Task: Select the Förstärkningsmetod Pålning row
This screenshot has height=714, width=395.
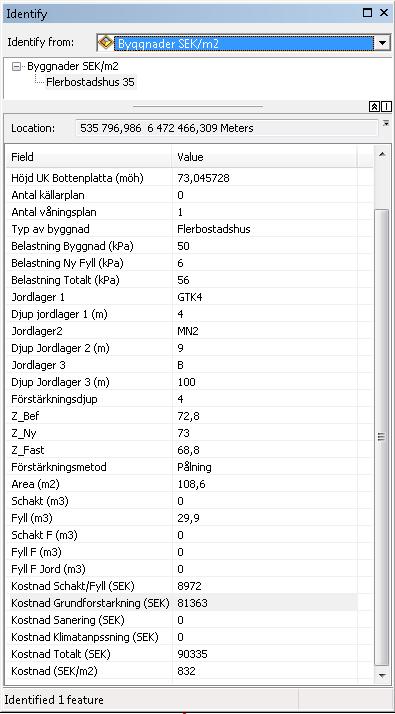Action: click(x=182, y=467)
